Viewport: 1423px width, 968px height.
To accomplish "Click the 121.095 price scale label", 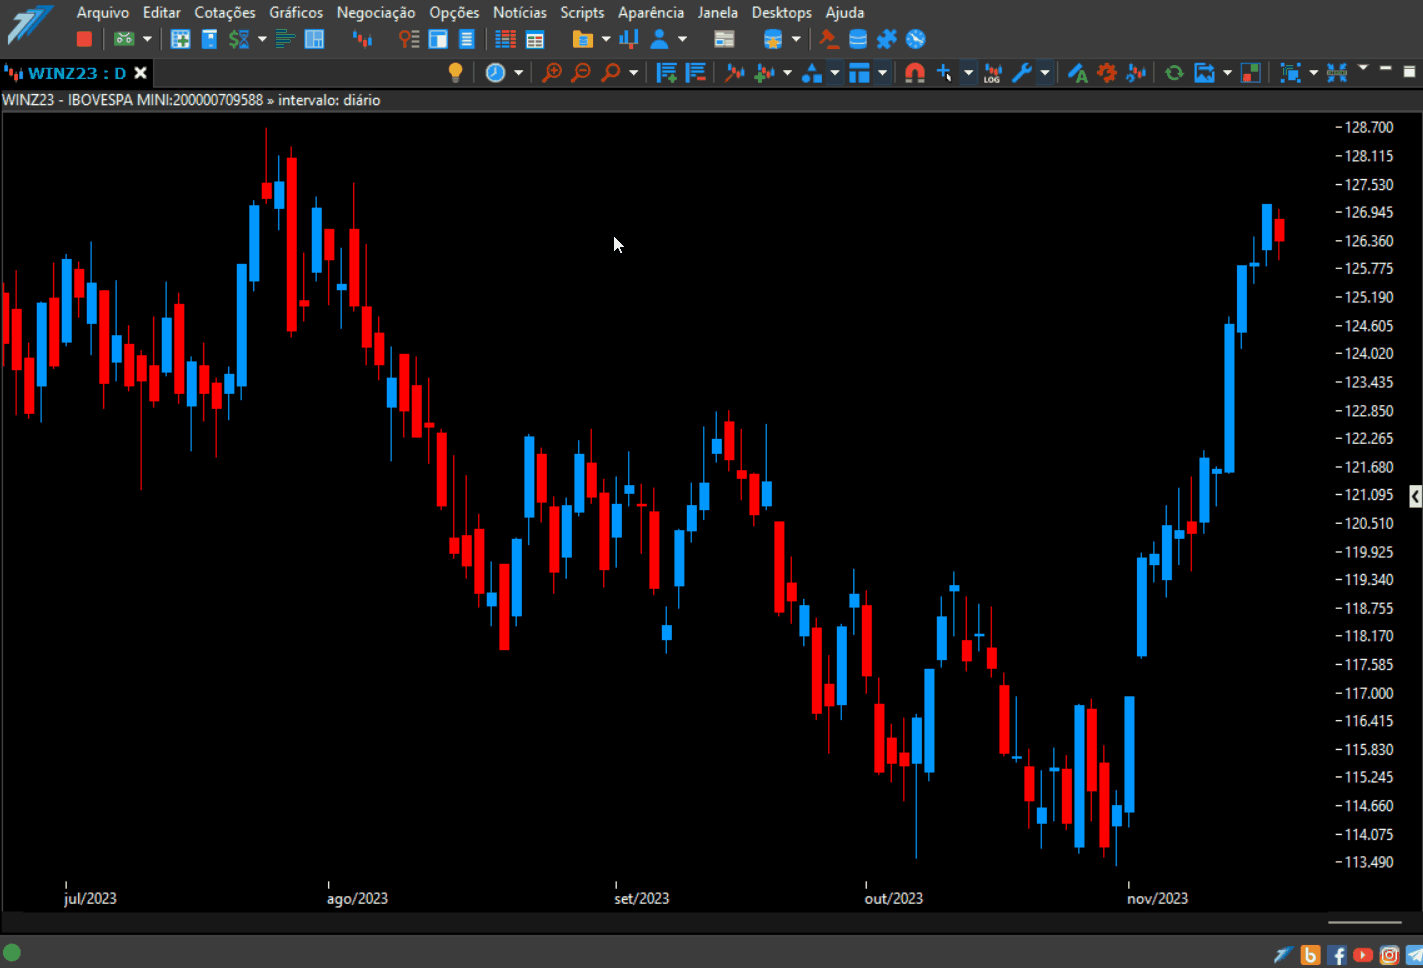I will click(1368, 495).
